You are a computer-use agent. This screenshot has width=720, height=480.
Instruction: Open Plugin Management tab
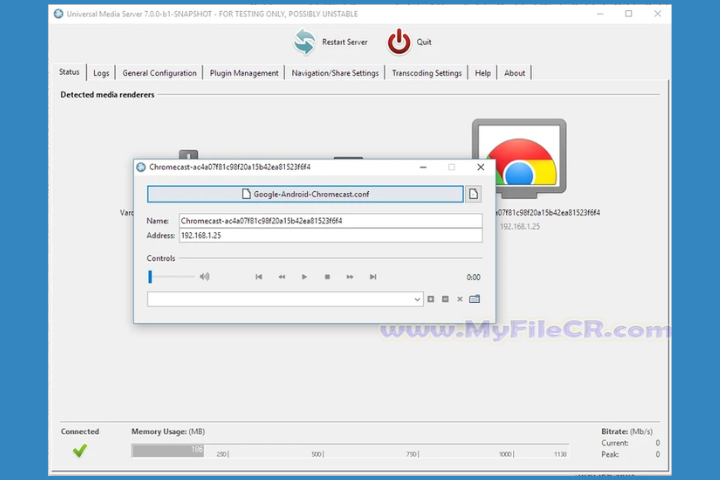click(244, 73)
